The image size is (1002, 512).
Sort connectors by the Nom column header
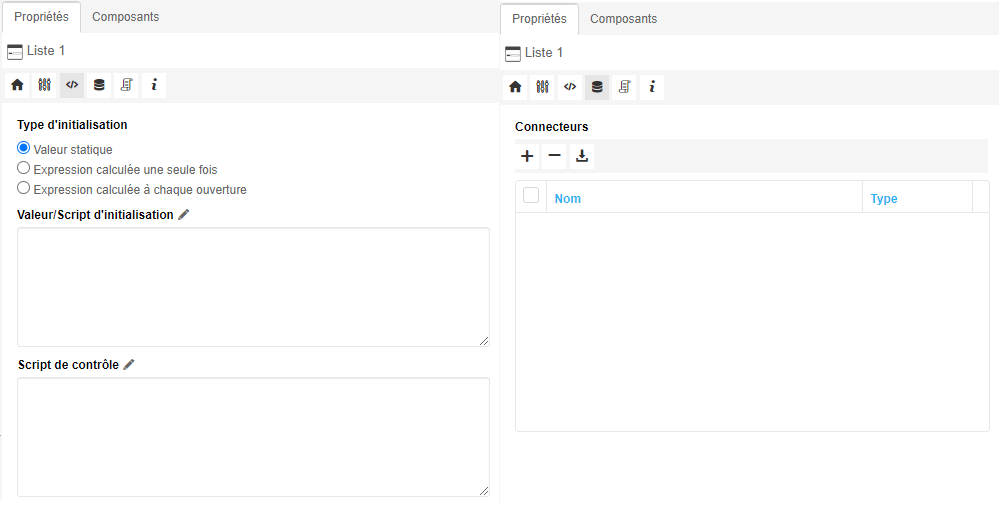tap(568, 199)
